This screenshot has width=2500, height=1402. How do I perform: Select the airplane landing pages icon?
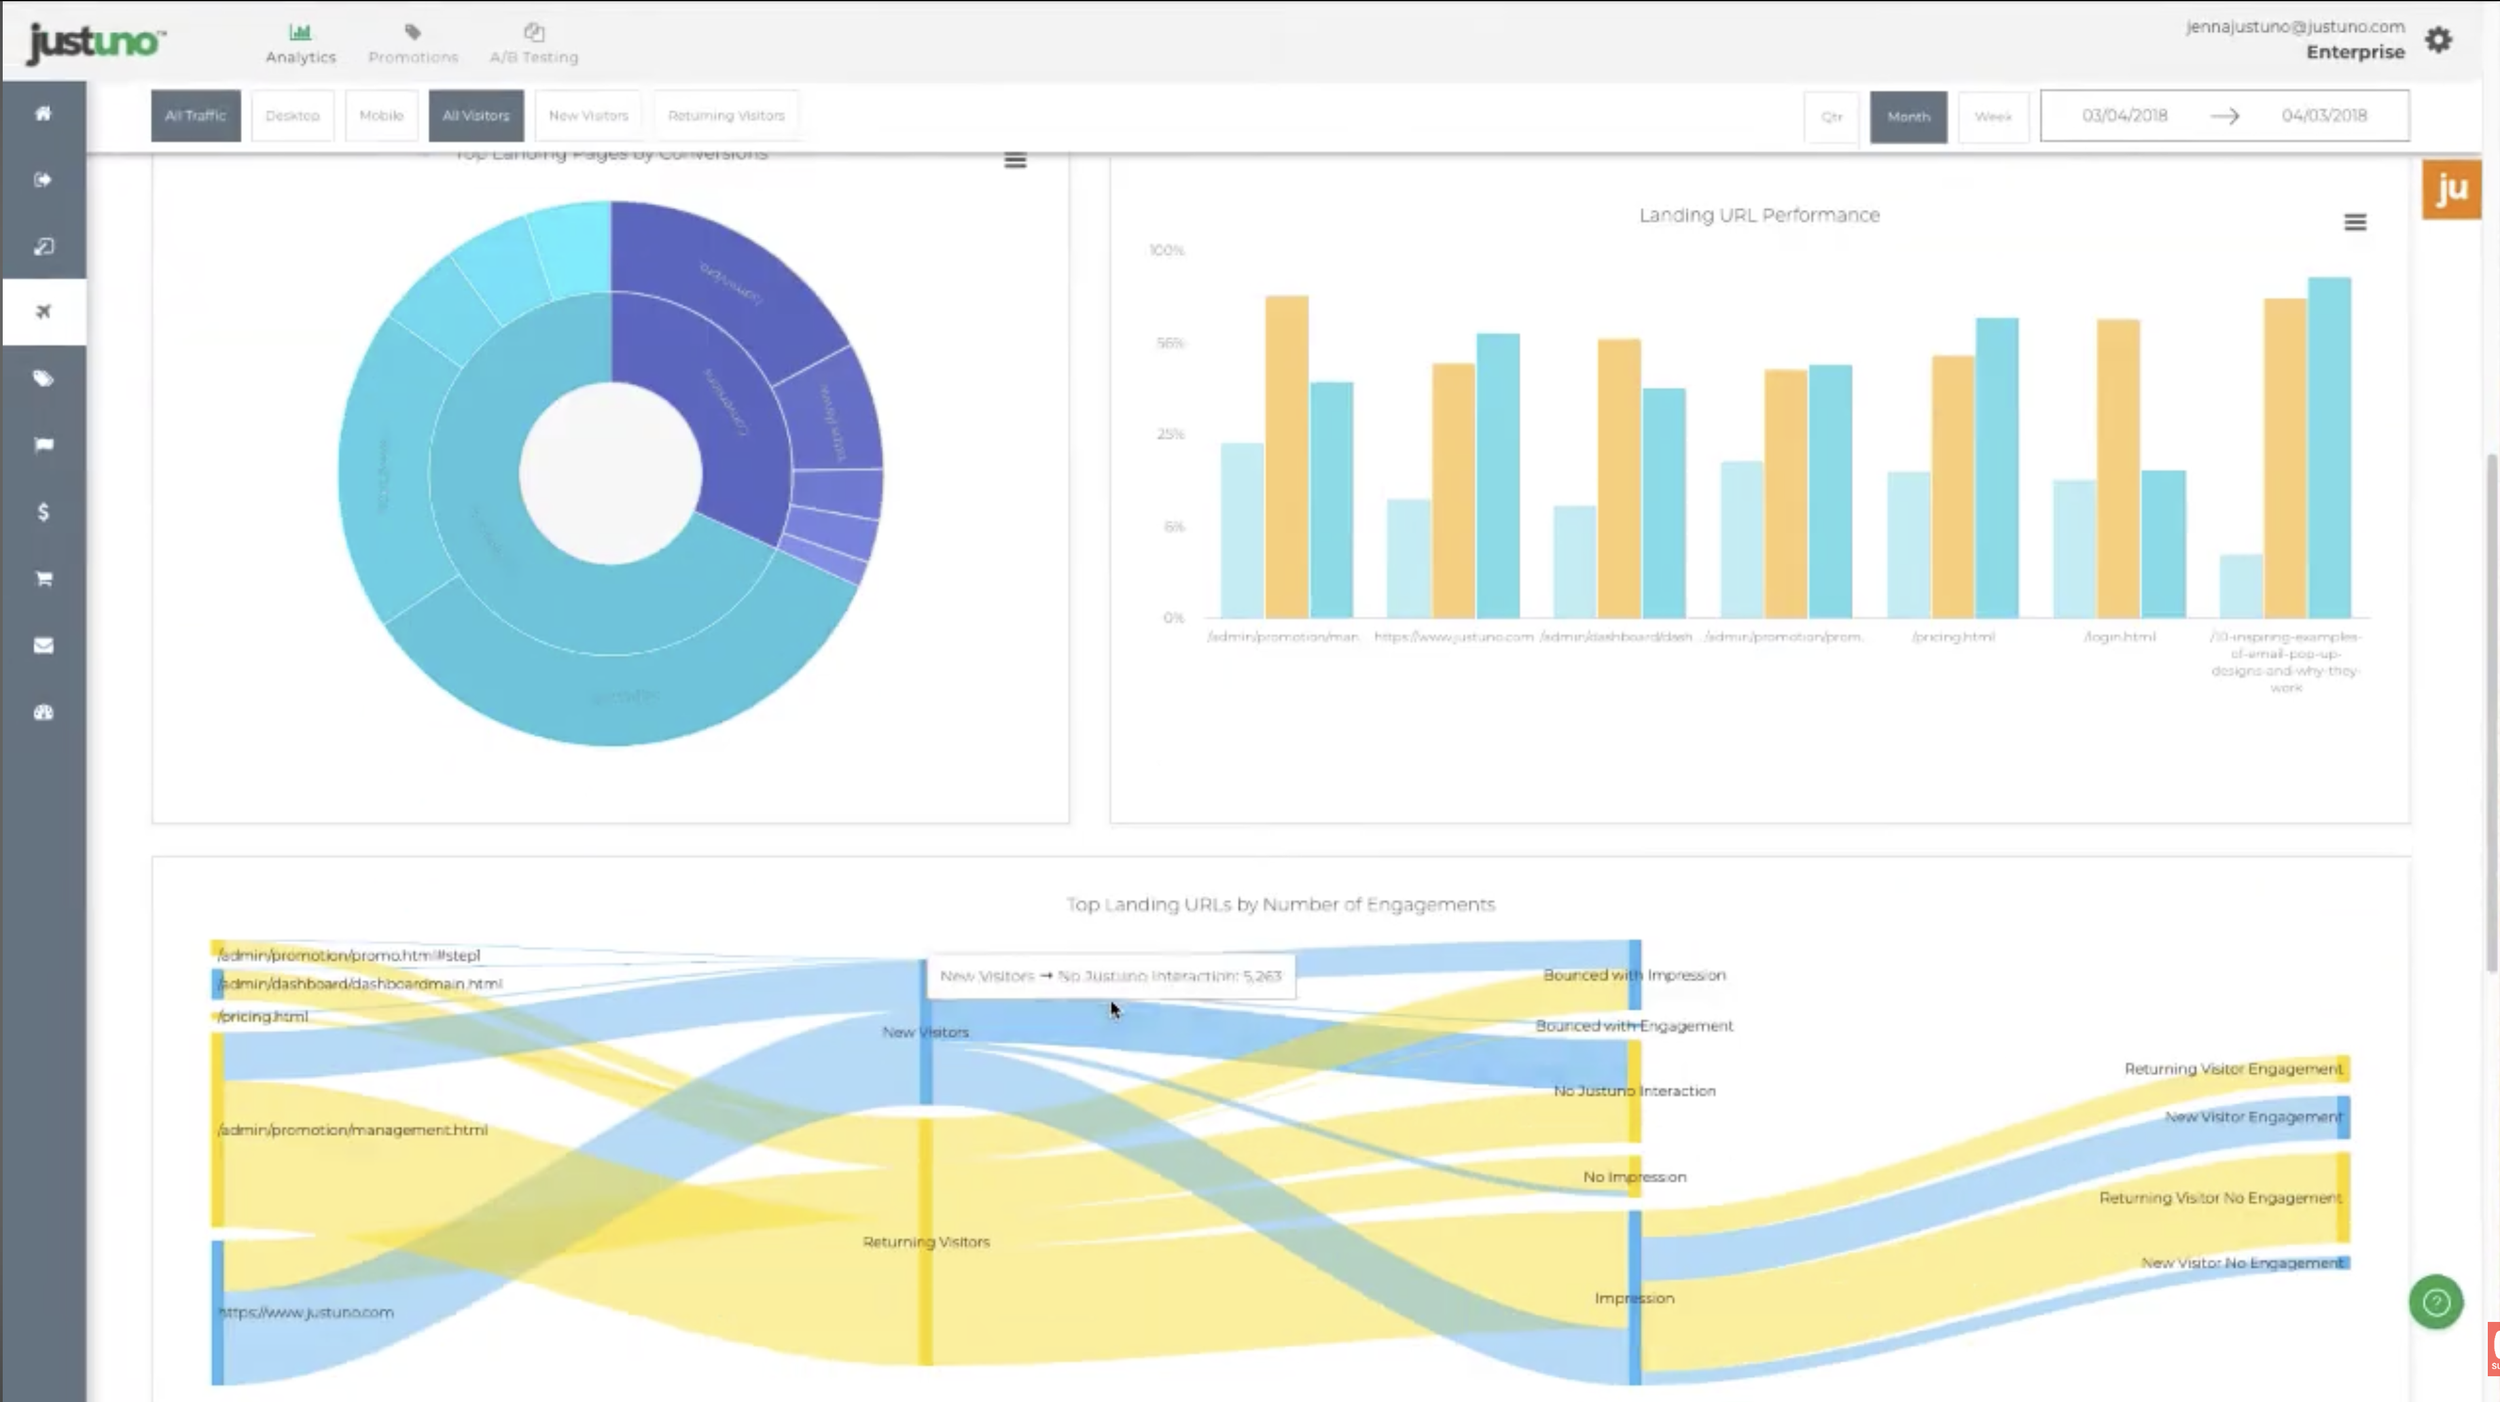tap(43, 312)
